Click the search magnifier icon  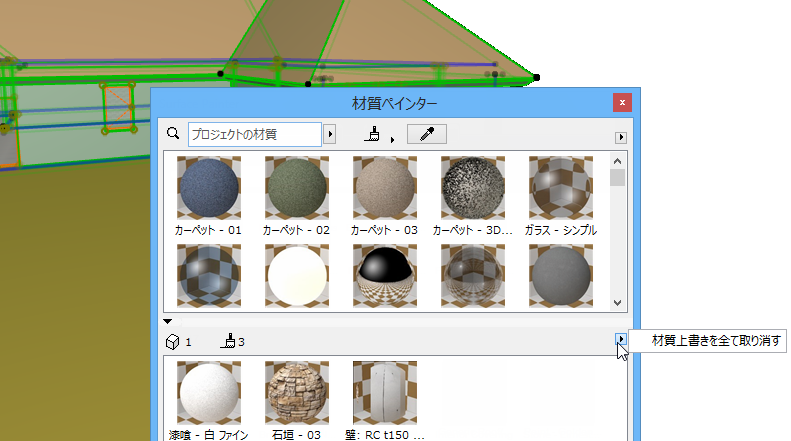tap(173, 133)
